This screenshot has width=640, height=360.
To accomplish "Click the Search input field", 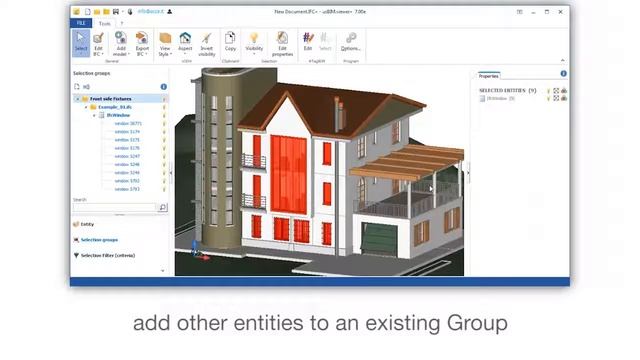I will [x=115, y=207].
